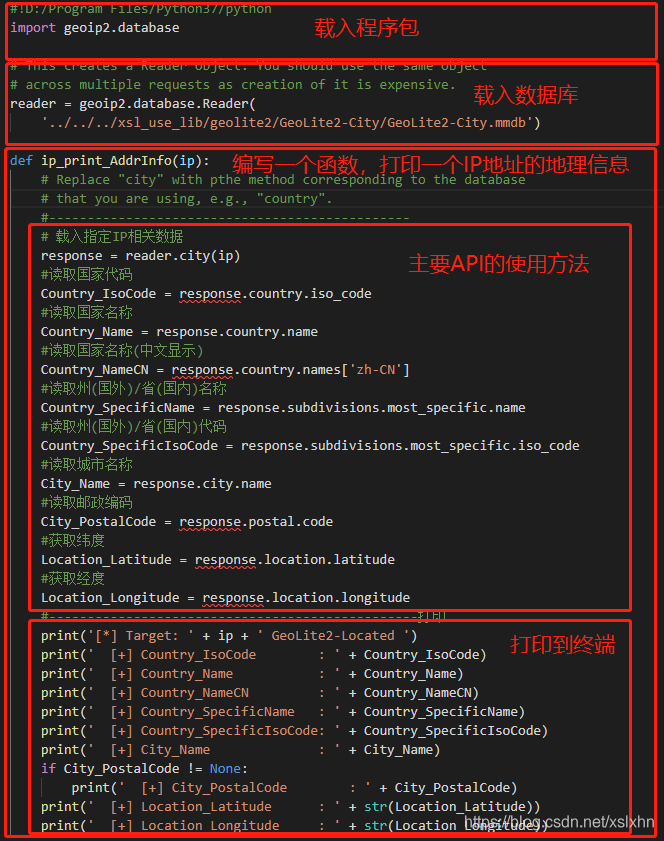Image resolution: width=664 pixels, height=841 pixels.
Task: Click the comment '#读取州(国外)/省(国内)名称'
Action: click(x=134, y=389)
